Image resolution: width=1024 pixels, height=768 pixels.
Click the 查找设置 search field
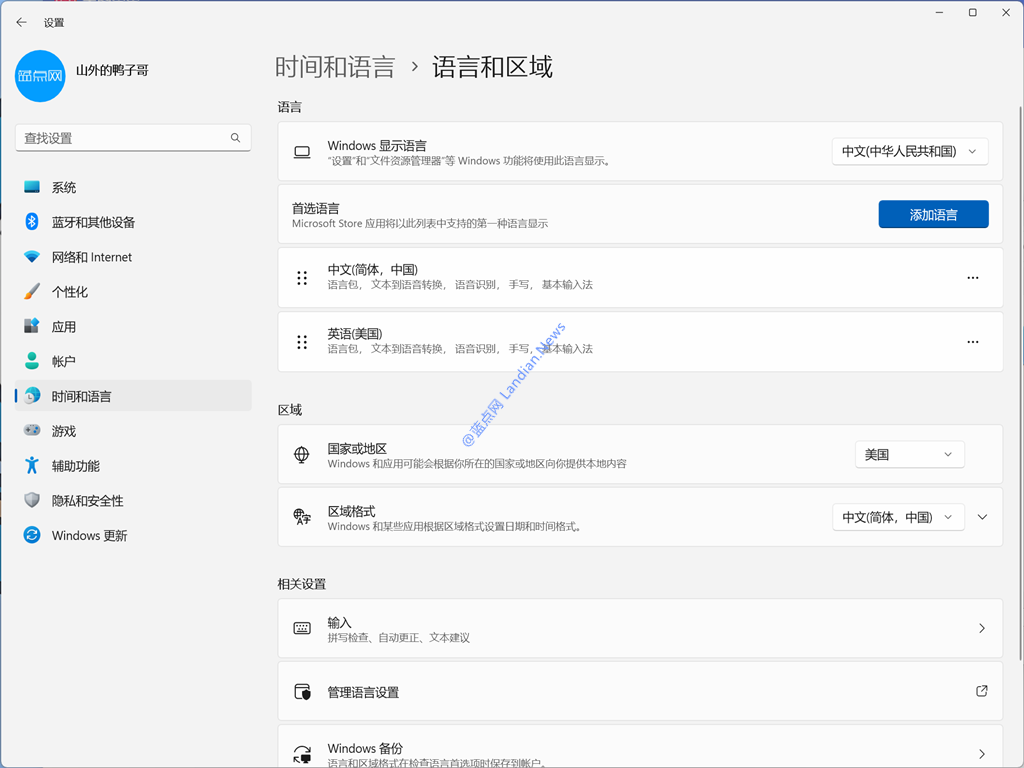click(x=122, y=138)
